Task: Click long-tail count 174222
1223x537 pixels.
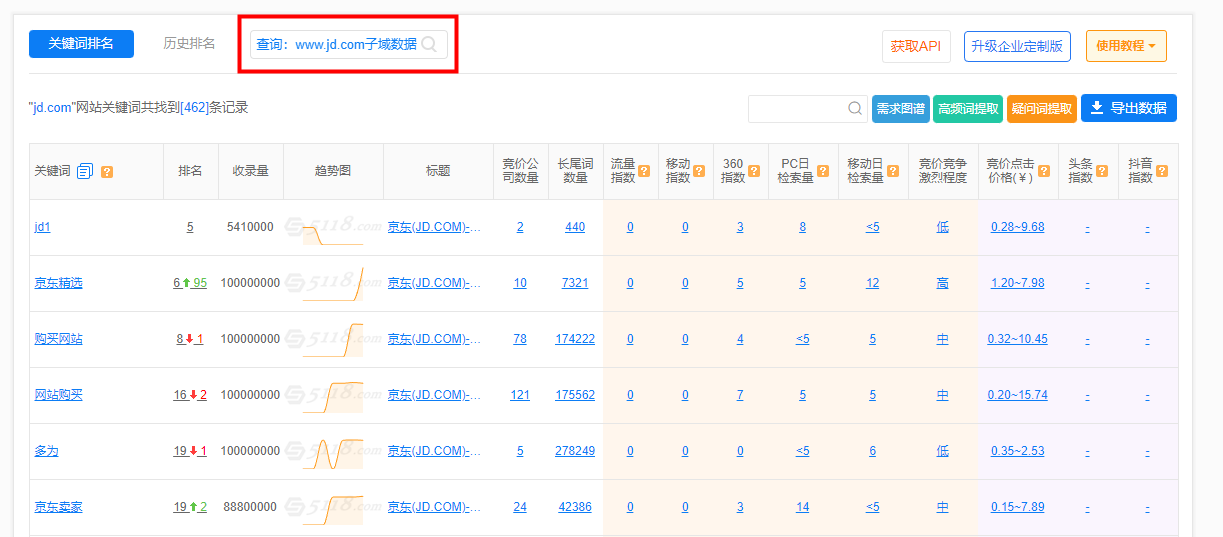Action: 575,339
